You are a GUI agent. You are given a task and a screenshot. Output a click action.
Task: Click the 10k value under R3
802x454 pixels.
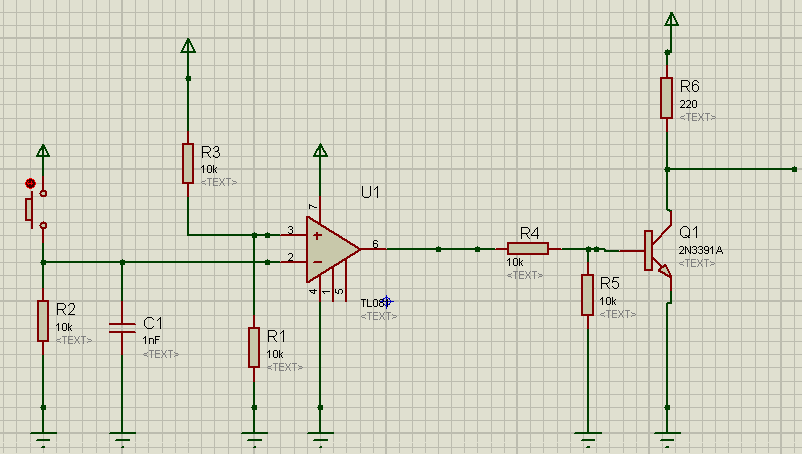point(209,169)
